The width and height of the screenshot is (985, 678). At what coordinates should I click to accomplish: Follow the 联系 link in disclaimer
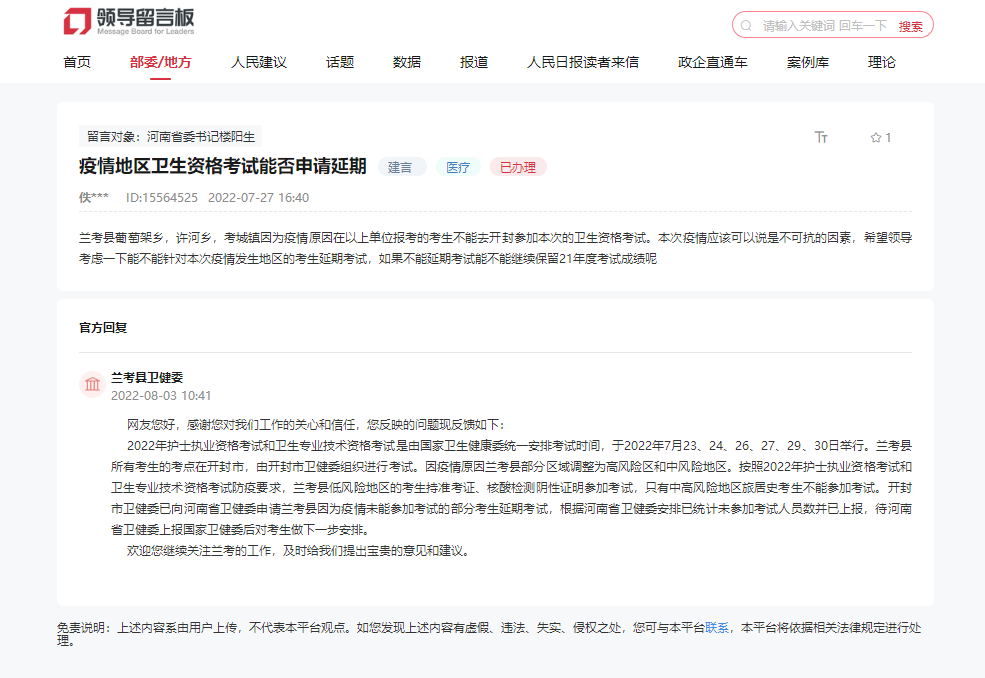click(717, 628)
